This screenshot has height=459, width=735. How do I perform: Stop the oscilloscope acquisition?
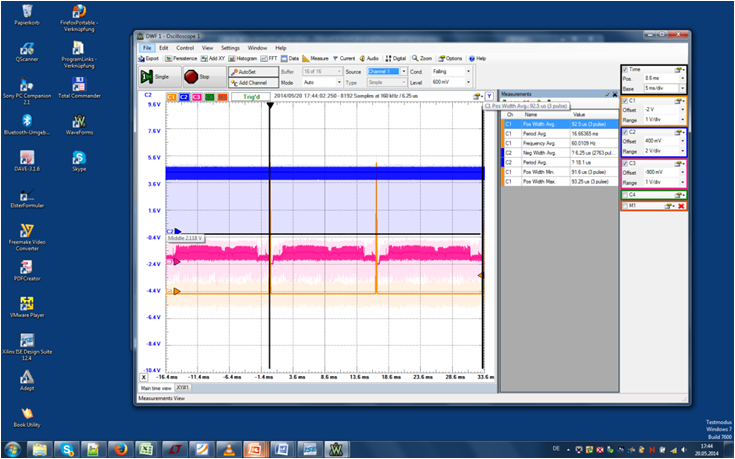(x=196, y=76)
